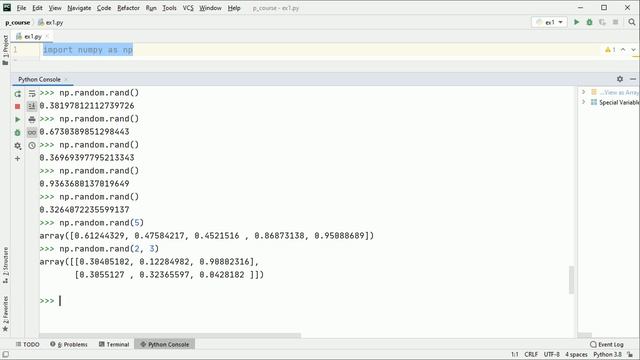The width and height of the screenshot is (640, 360).
Task: Click the import numpy as np line
Action: [88, 50]
